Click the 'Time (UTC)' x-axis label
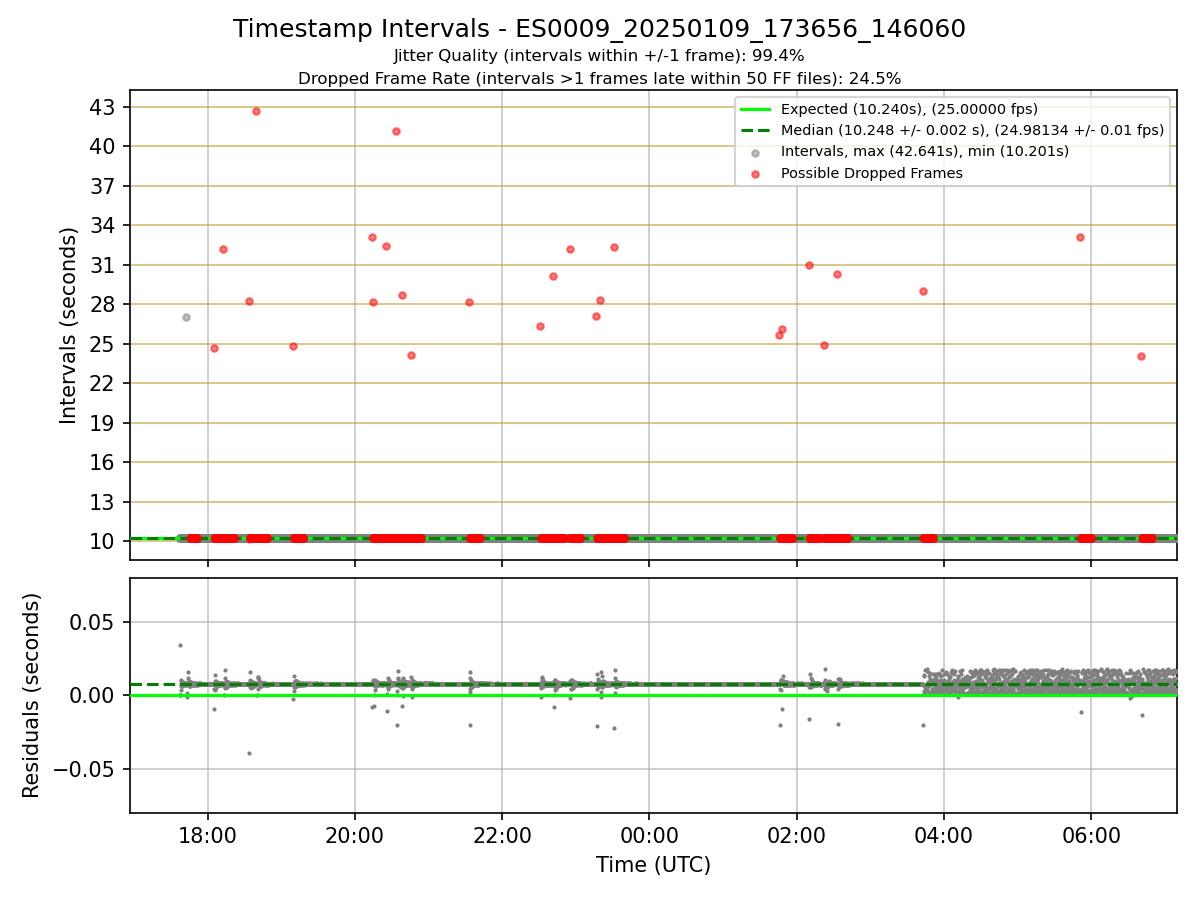The height and width of the screenshot is (900, 1200). point(653,865)
